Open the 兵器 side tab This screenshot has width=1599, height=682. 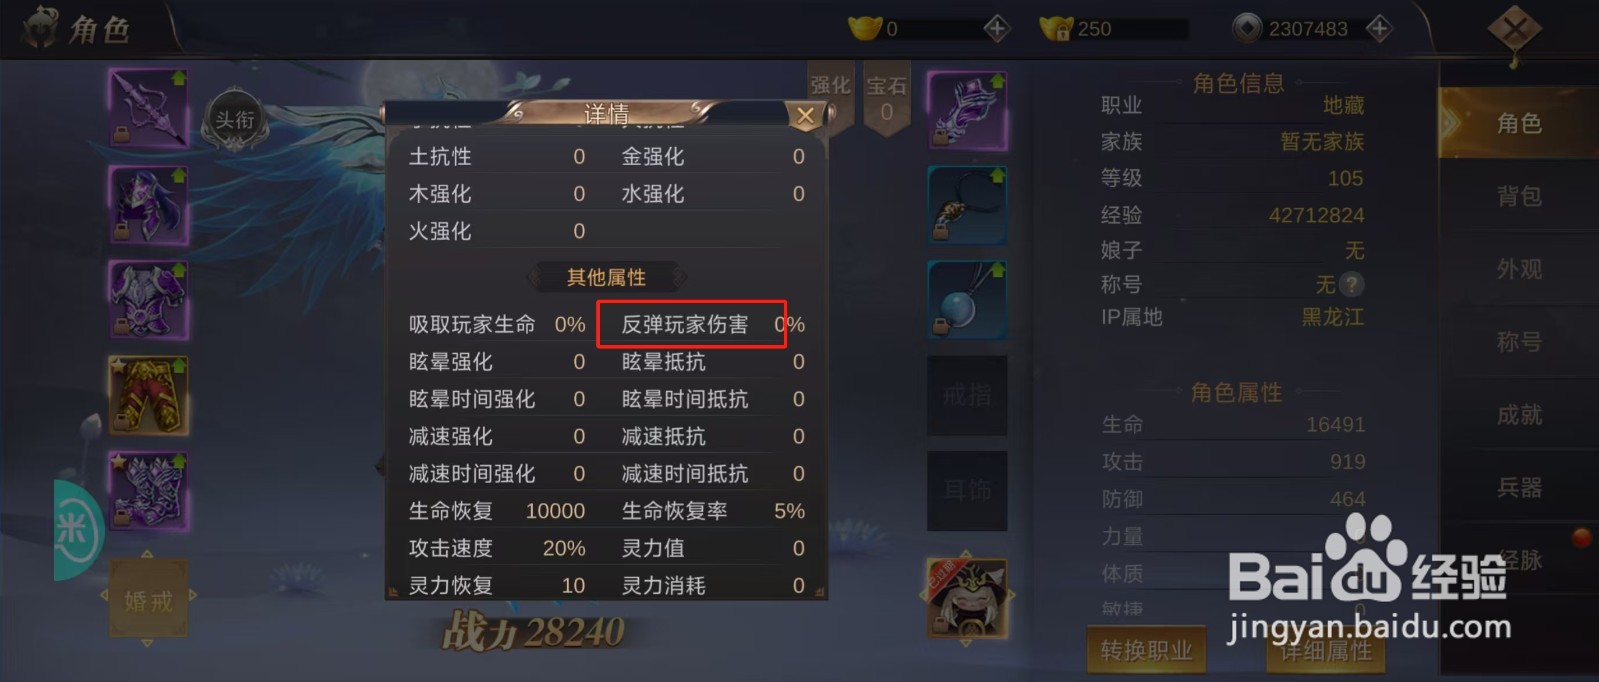tap(1519, 488)
